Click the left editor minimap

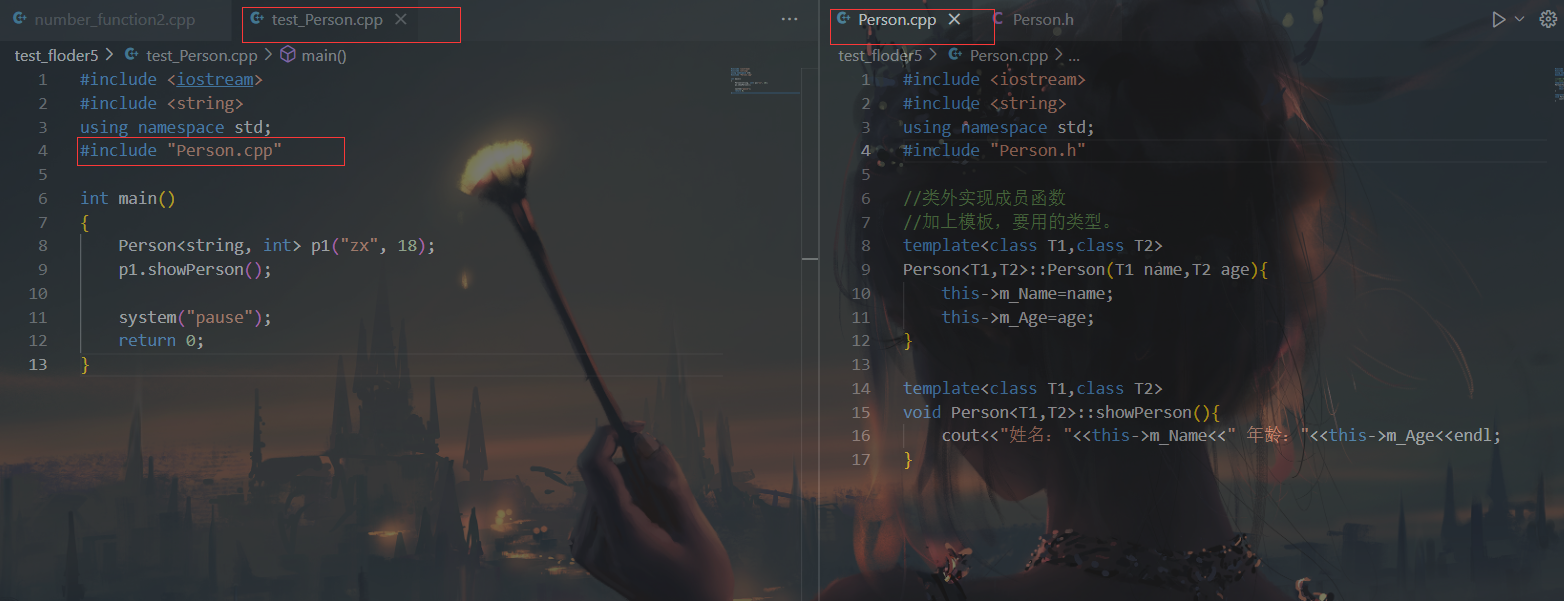tap(765, 80)
